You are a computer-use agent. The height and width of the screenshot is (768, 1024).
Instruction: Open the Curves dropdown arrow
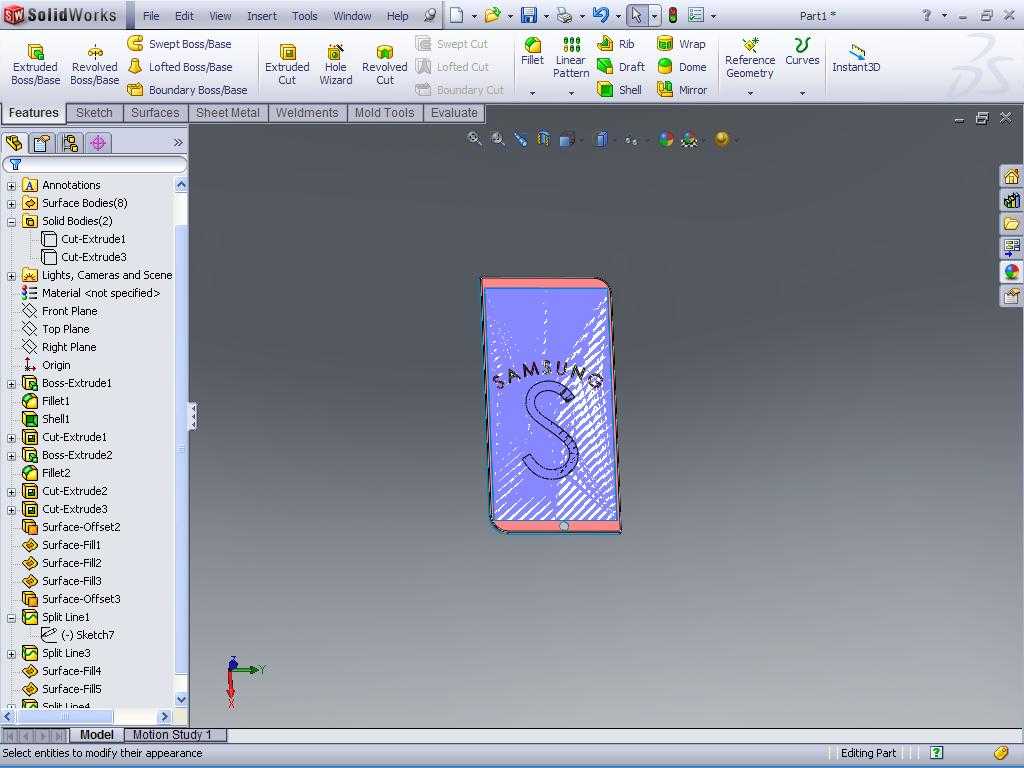tap(802, 93)
